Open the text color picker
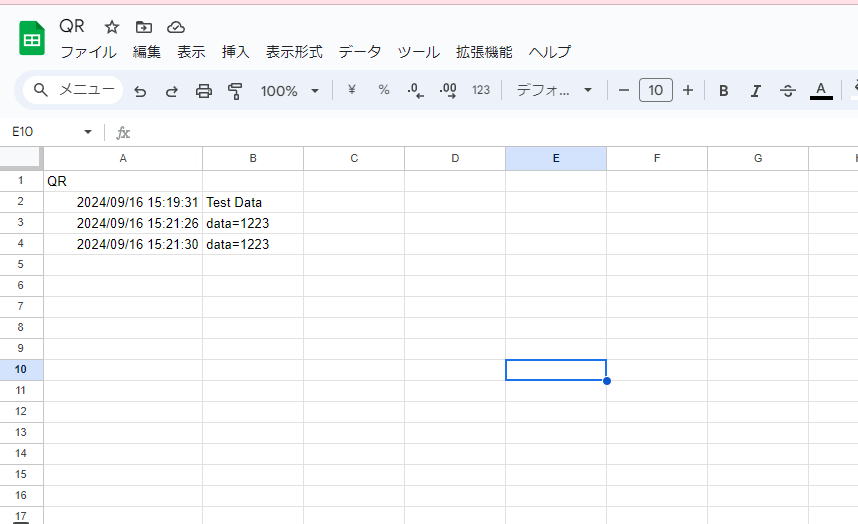Viewport: 858px width, 524px height. 821,91
